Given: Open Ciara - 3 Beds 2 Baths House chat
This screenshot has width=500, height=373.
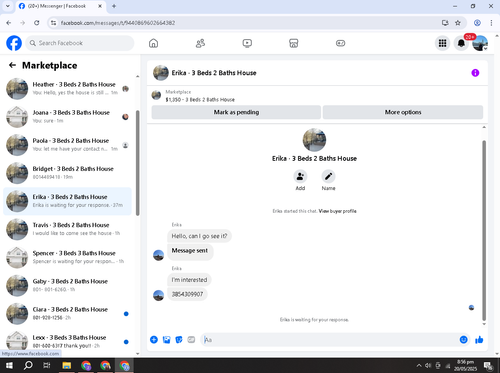Looking at the screenshot, I should click(67, 314).
